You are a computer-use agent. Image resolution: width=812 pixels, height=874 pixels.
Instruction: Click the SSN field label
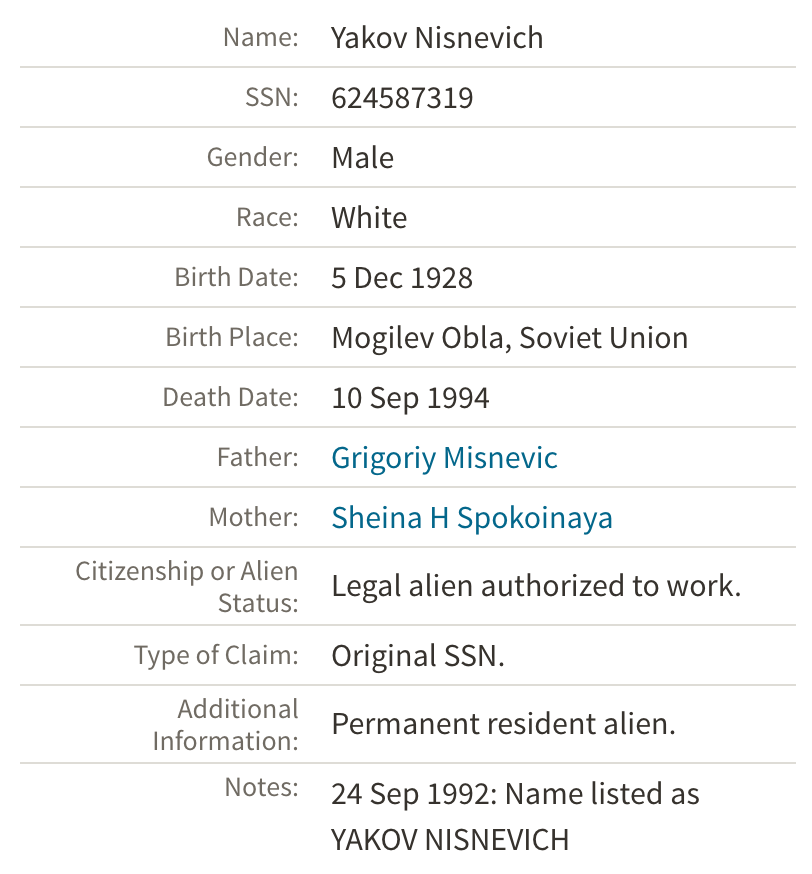pyautogui.click(x=271, y=98)
